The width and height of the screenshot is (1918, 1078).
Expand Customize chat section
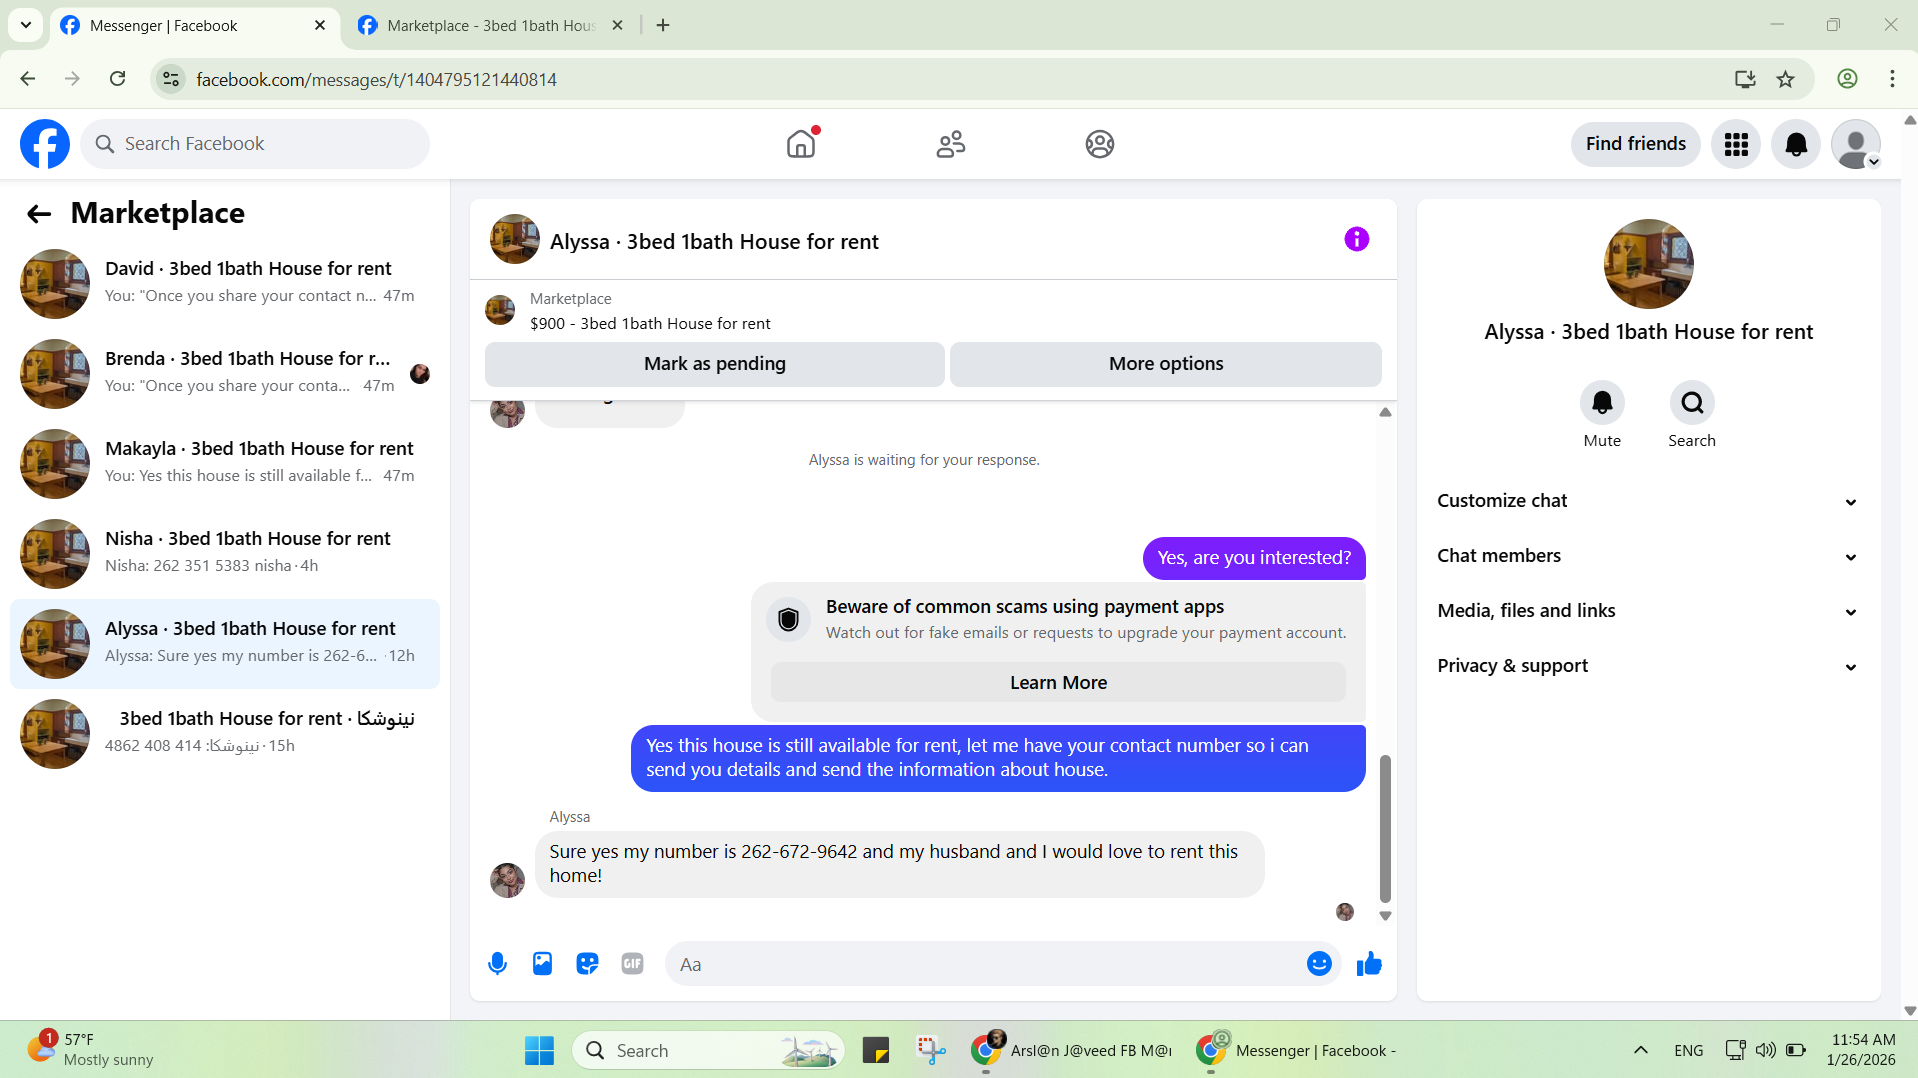pyautogui.click(x=1648, y=501)
